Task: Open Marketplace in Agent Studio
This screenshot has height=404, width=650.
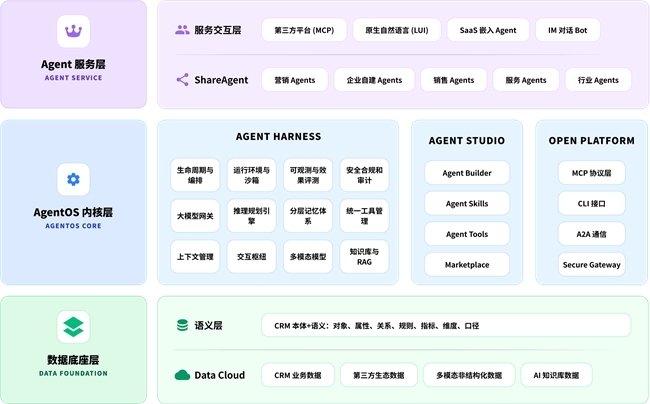Action: click(x=467, y=265)
